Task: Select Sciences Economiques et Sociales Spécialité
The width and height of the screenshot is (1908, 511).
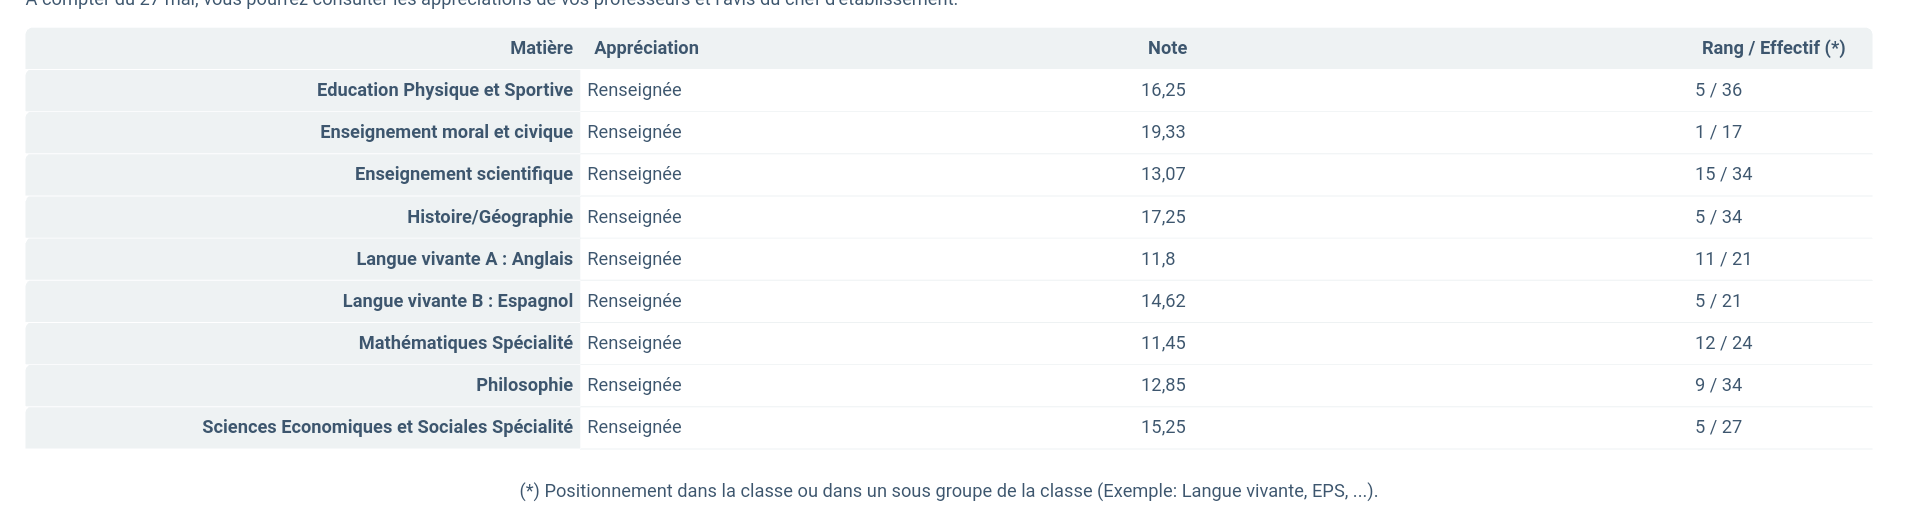Action: (387, 427)
